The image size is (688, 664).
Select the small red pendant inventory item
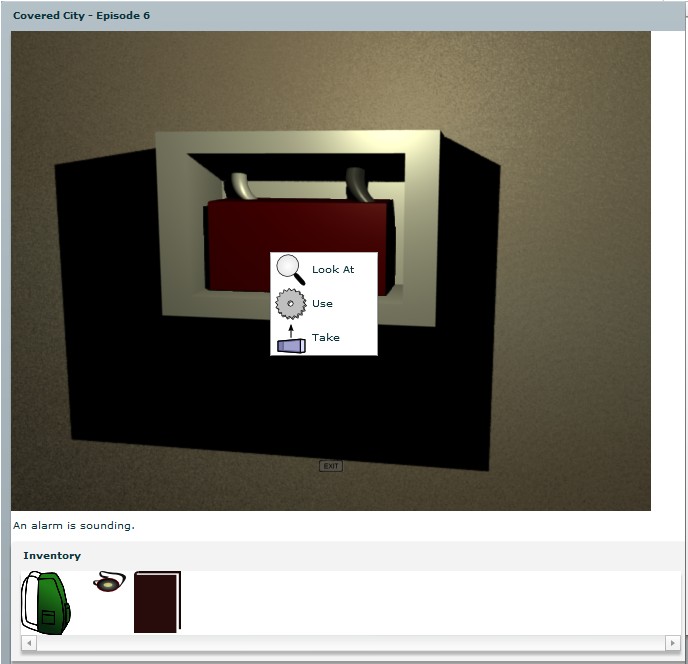(109, 581)
